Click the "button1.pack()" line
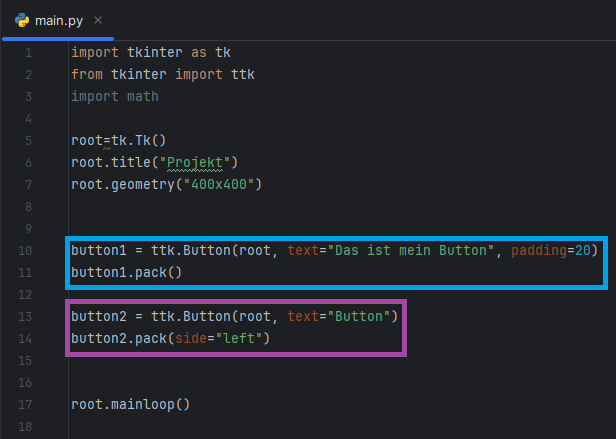The height and width of the screenshot is (439, 616). tap(126, 272)
